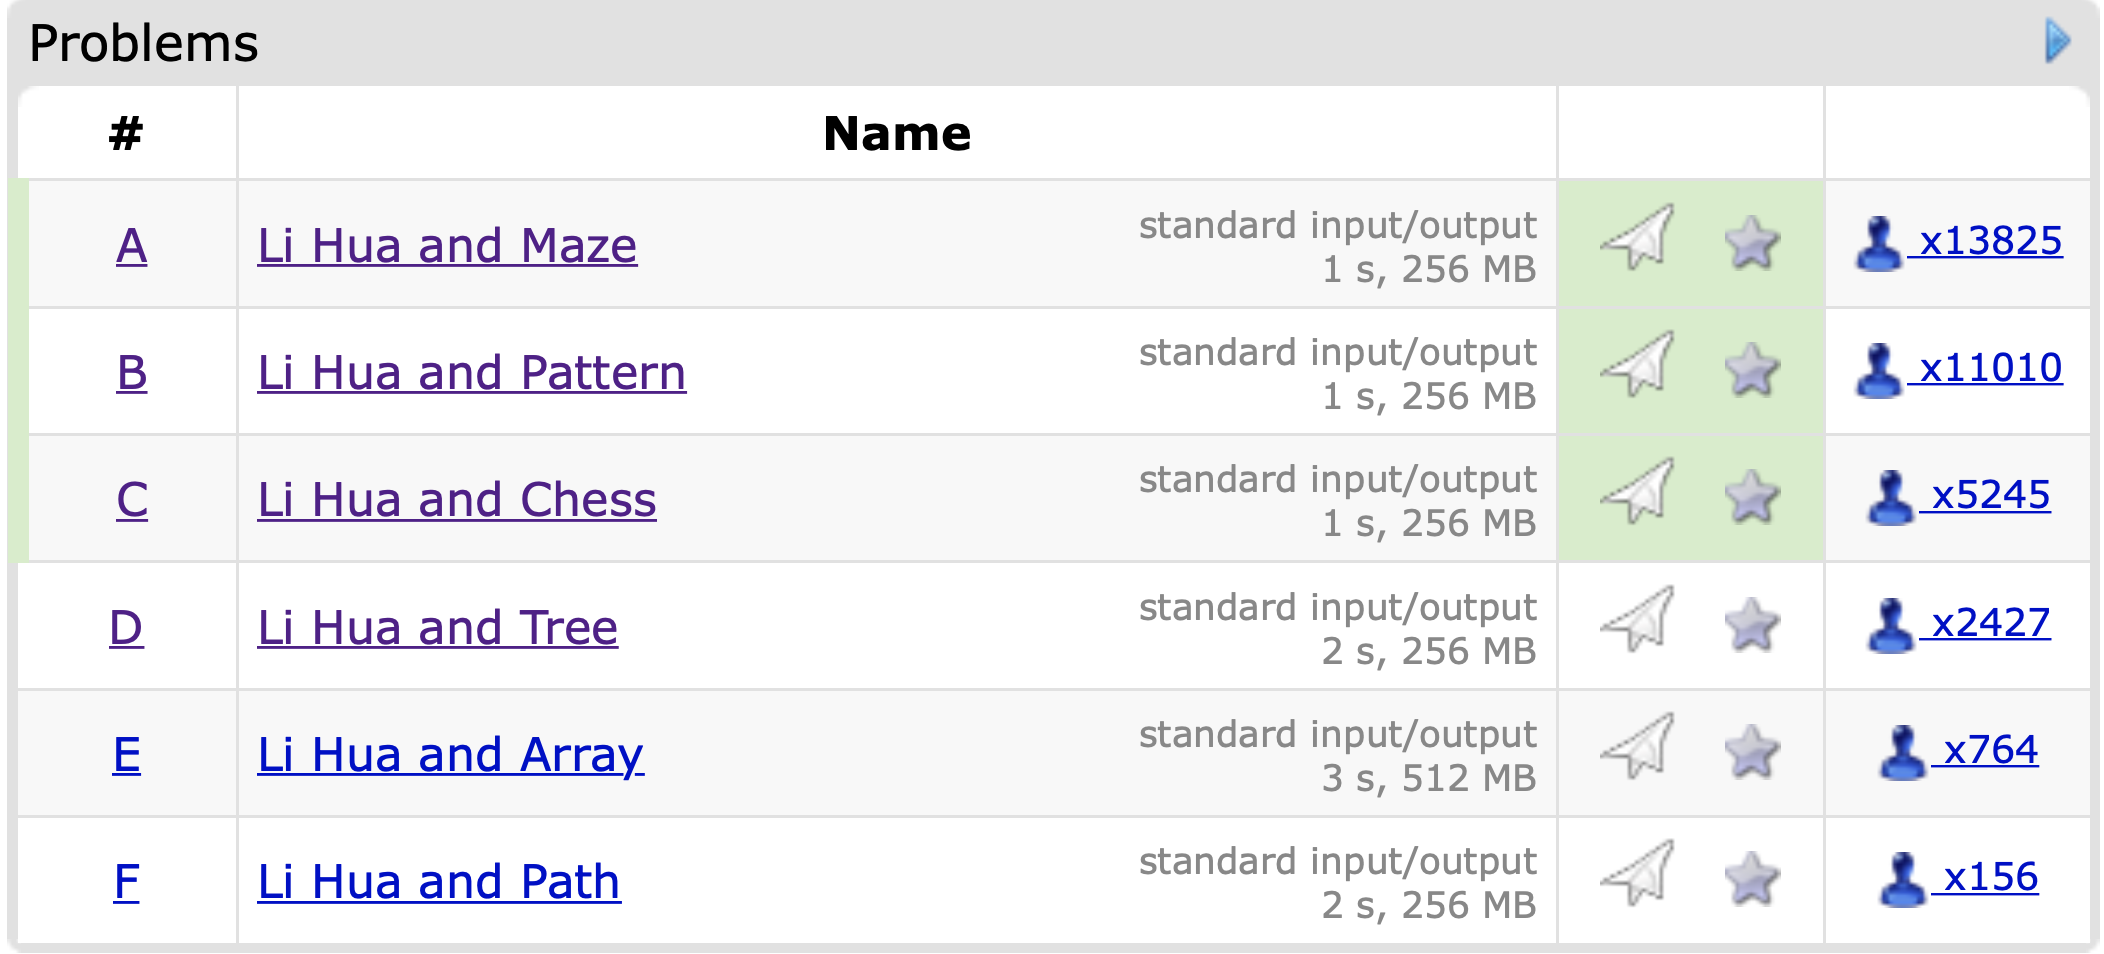Toggle favorite star for Li Hua and Array
Viewport: 2104px width, 954px height.
tap(1752, 752)
